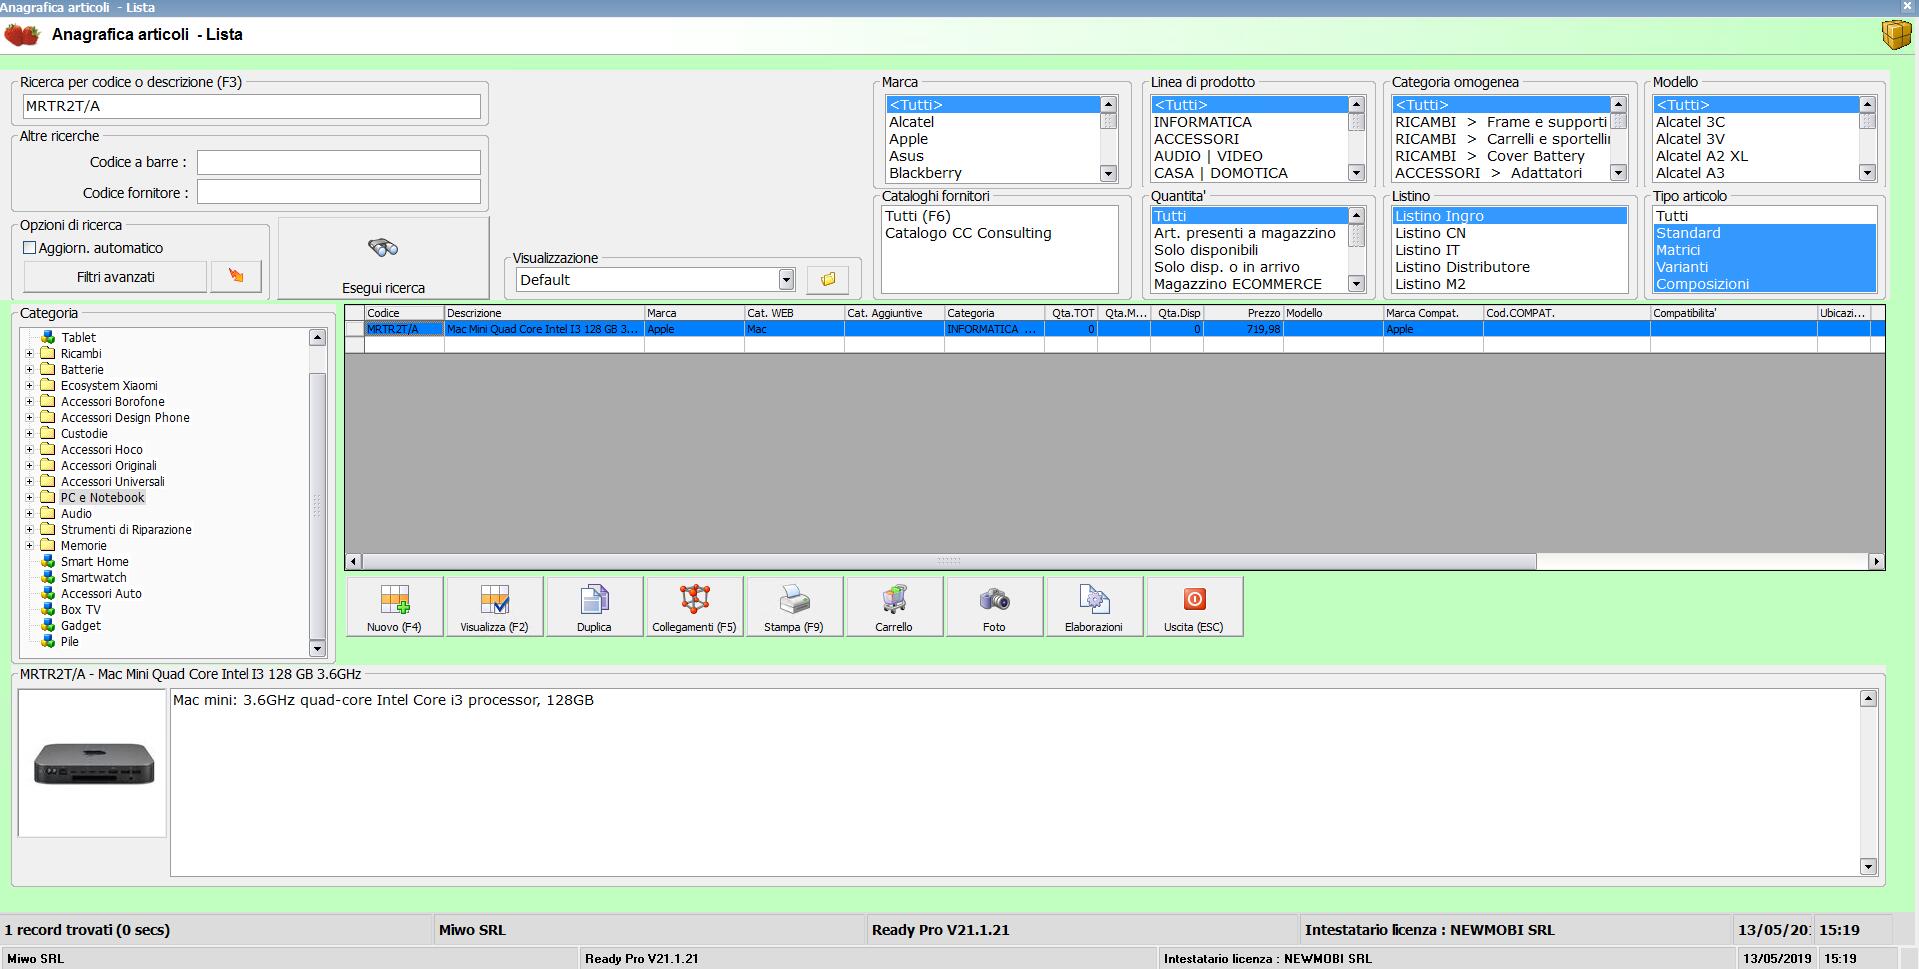Image resolution: width=1919 pixels, height=969 pixels.
Task: Click the search field containing MRTR2T/A
Action: coord(252,106)
